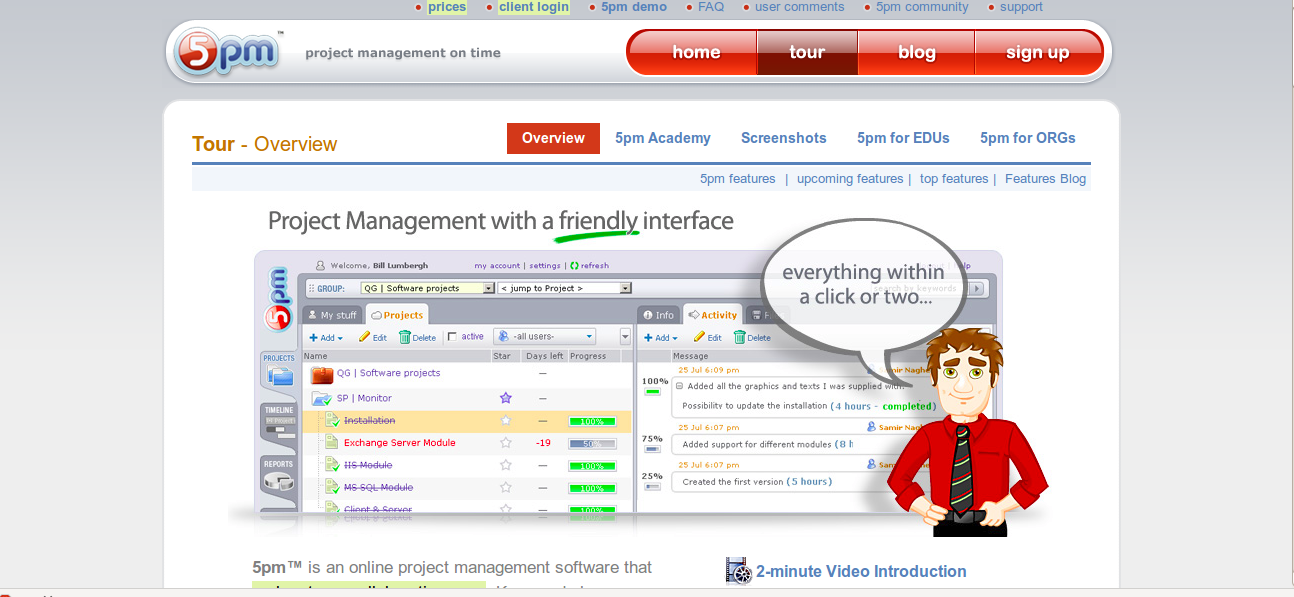This screenshot has height=597, width=1294.
Task: Open the 5pm for ORGs tab
Action: point(1028,138)
